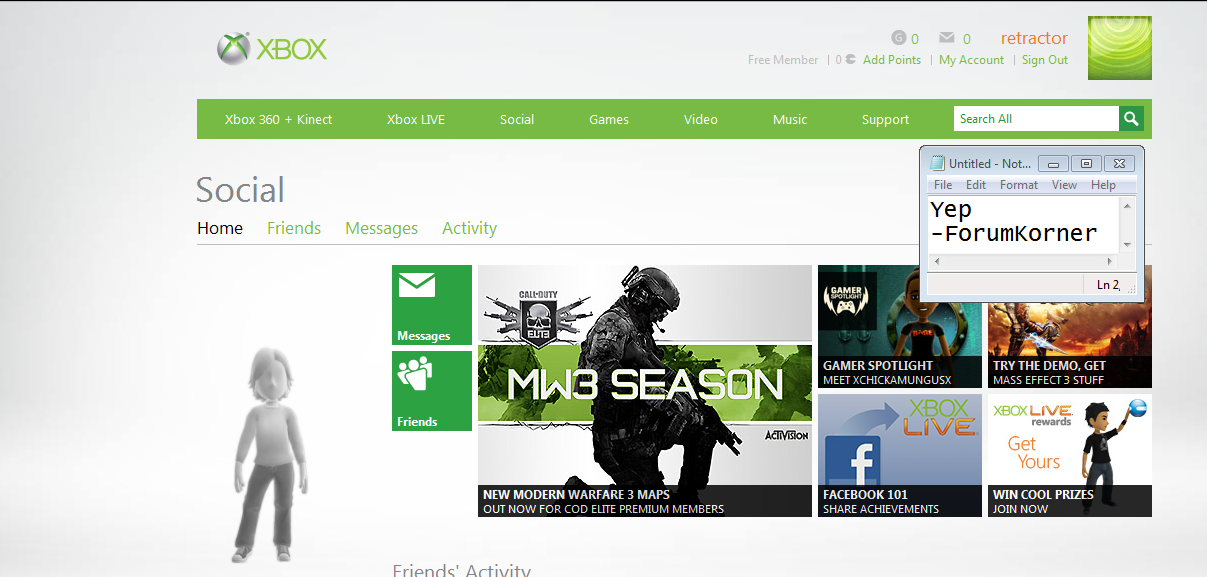Click the Sign Out link
Image resolution: width=1207 pixels, height=577 pixels.
pos(1045,60)
